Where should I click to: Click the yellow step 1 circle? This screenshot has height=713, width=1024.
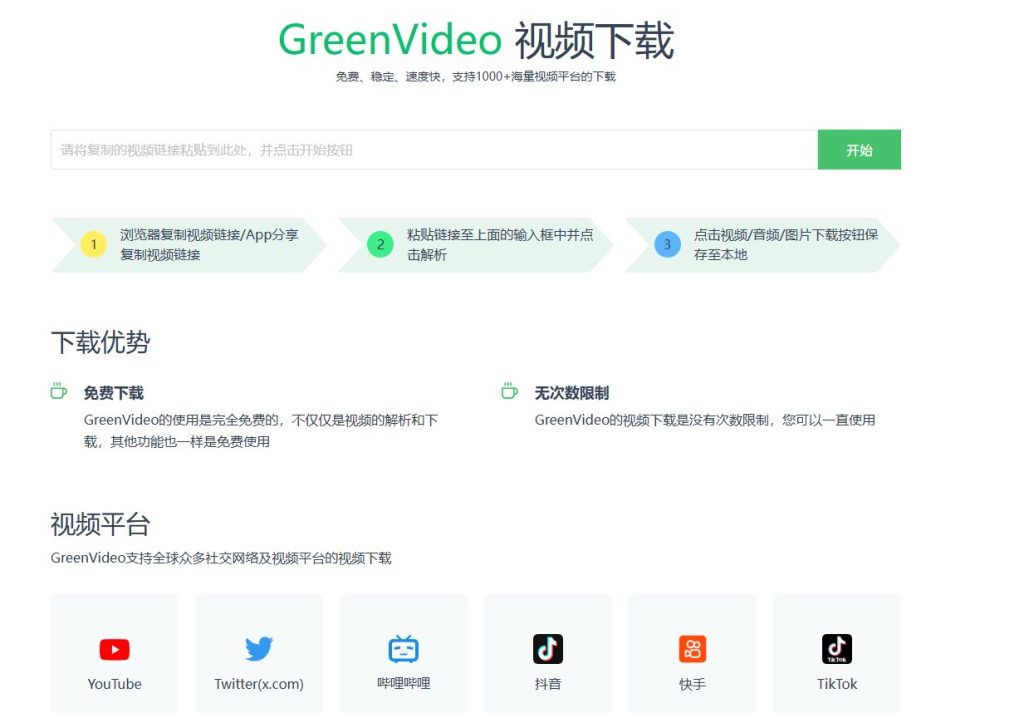94,244
